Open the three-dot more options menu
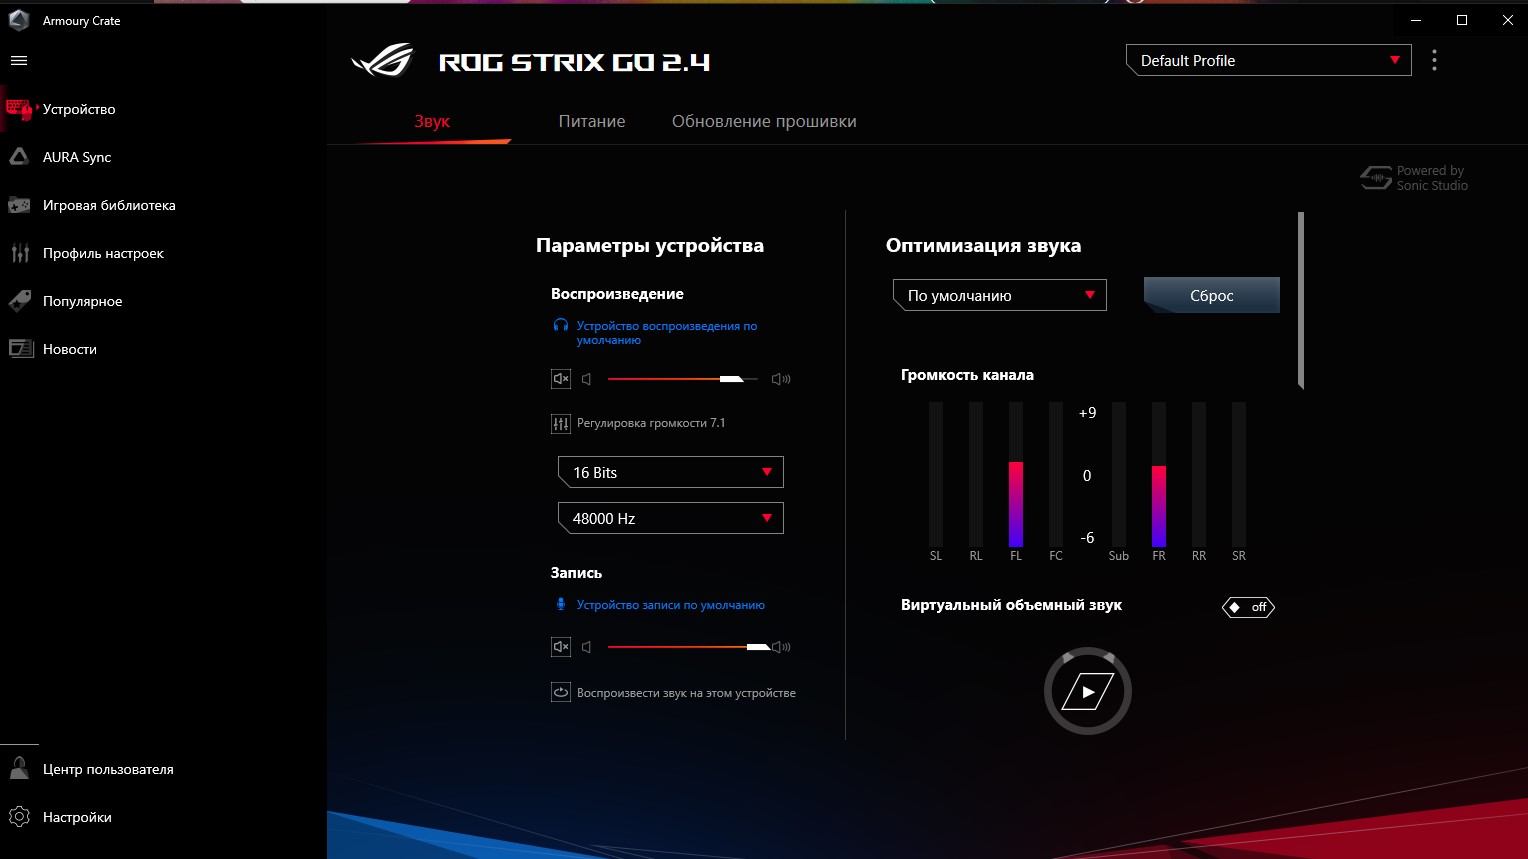 (1434, 60)
